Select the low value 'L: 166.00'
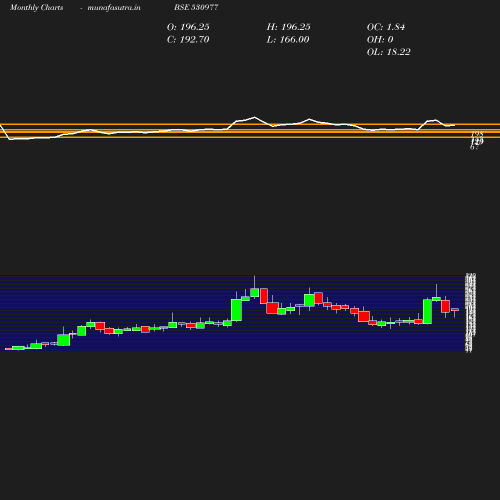Screen dimensions: 500x500 click(x=288, y=39)
